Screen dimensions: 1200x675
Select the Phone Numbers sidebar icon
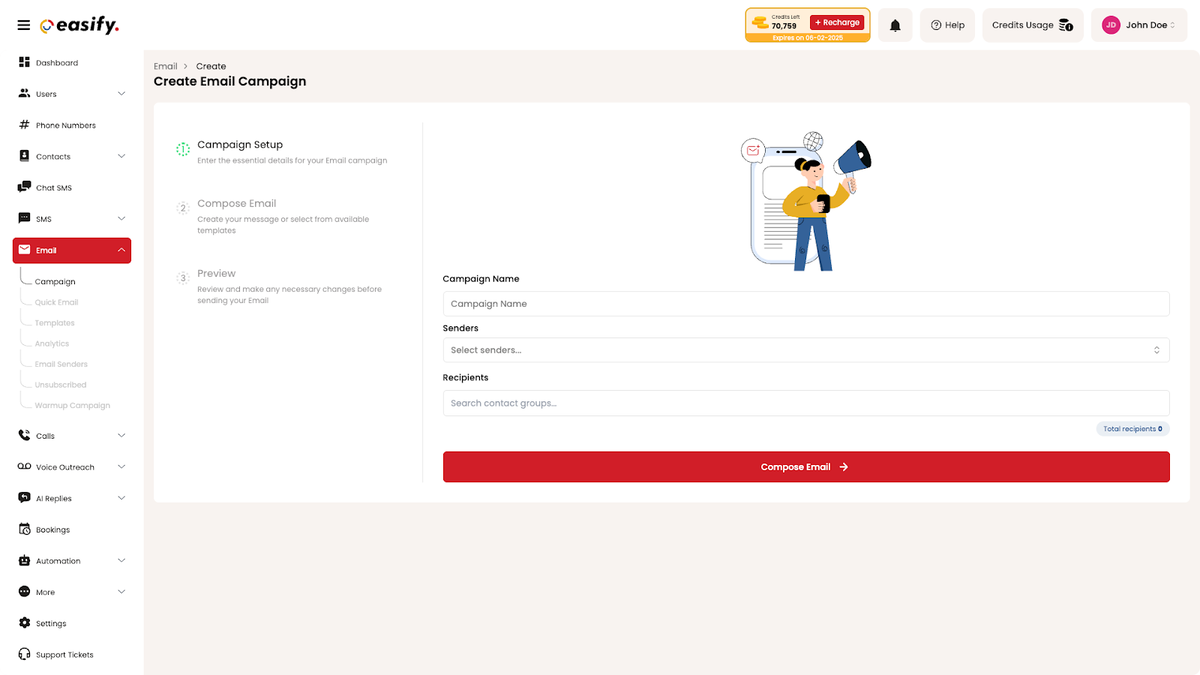tap(60, 124)
